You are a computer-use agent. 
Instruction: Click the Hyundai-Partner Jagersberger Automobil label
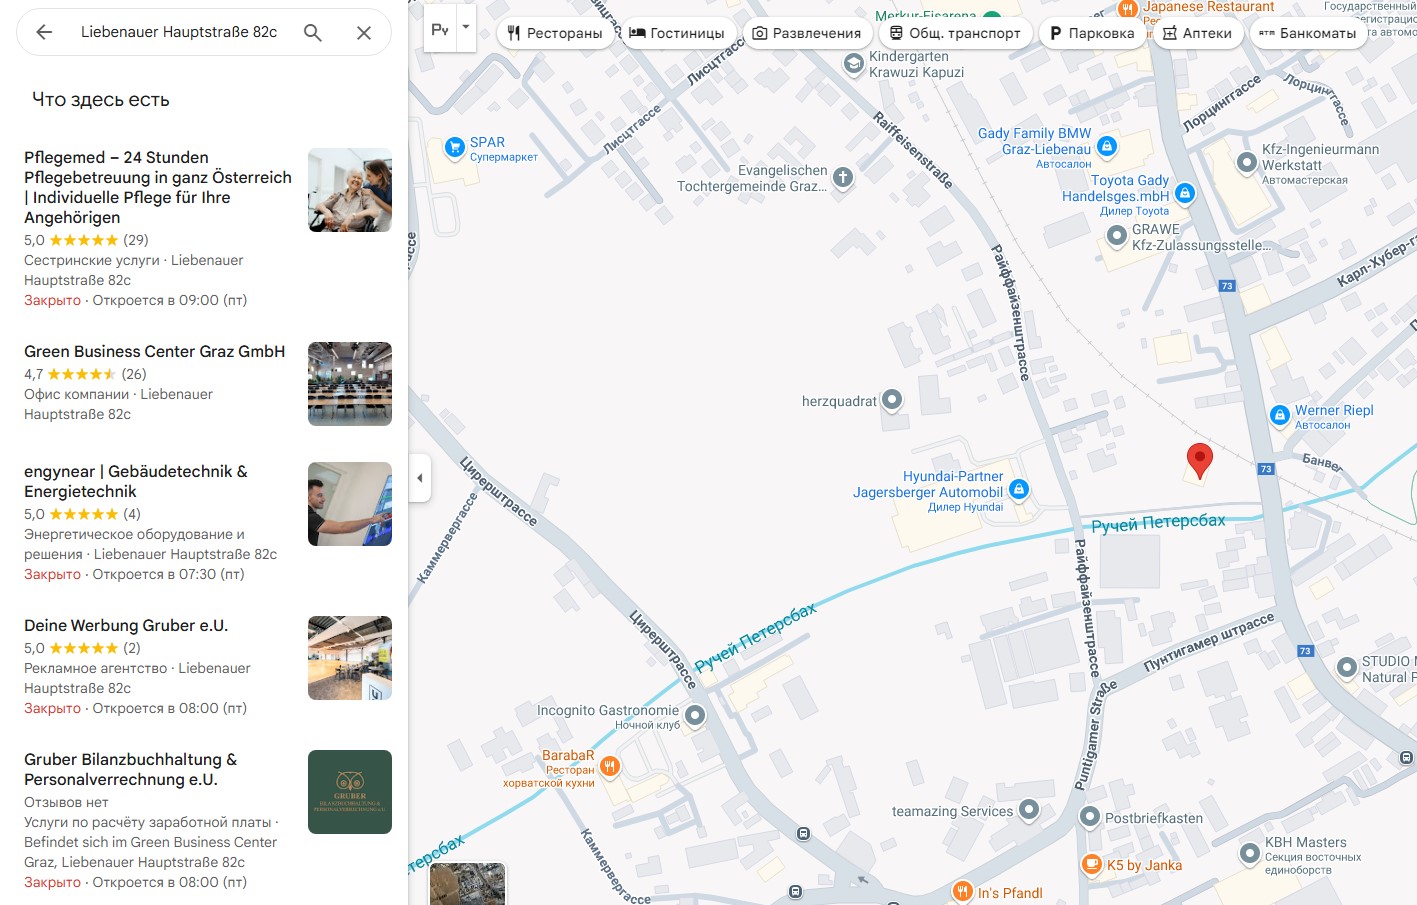click(x=927, y=484)
